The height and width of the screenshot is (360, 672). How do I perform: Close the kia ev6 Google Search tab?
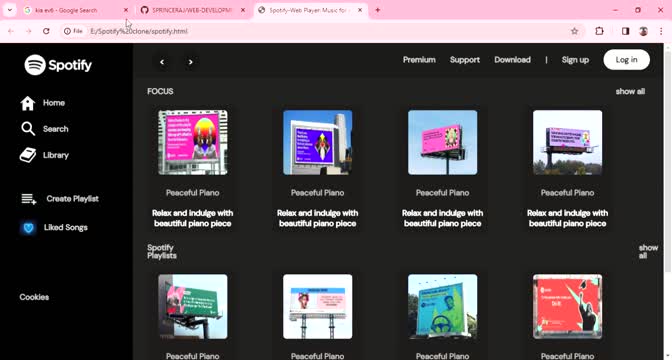point(126,10)
